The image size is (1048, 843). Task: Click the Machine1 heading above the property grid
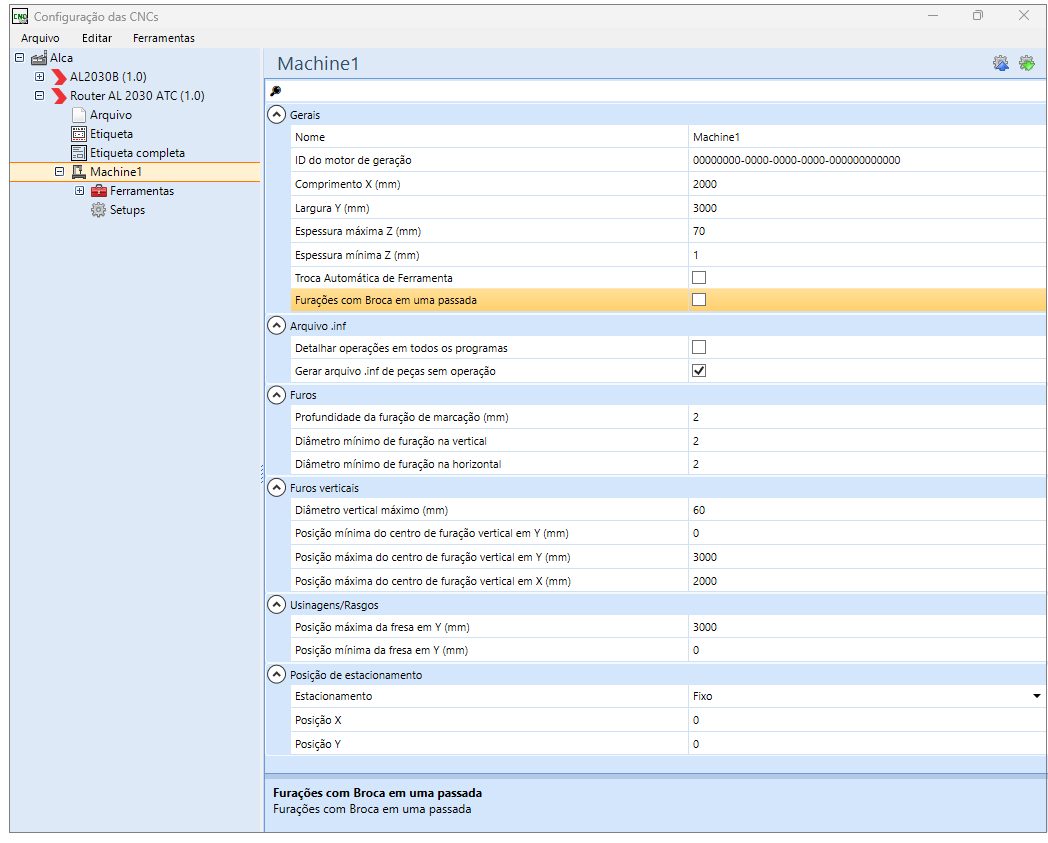(x=318, y=64)
